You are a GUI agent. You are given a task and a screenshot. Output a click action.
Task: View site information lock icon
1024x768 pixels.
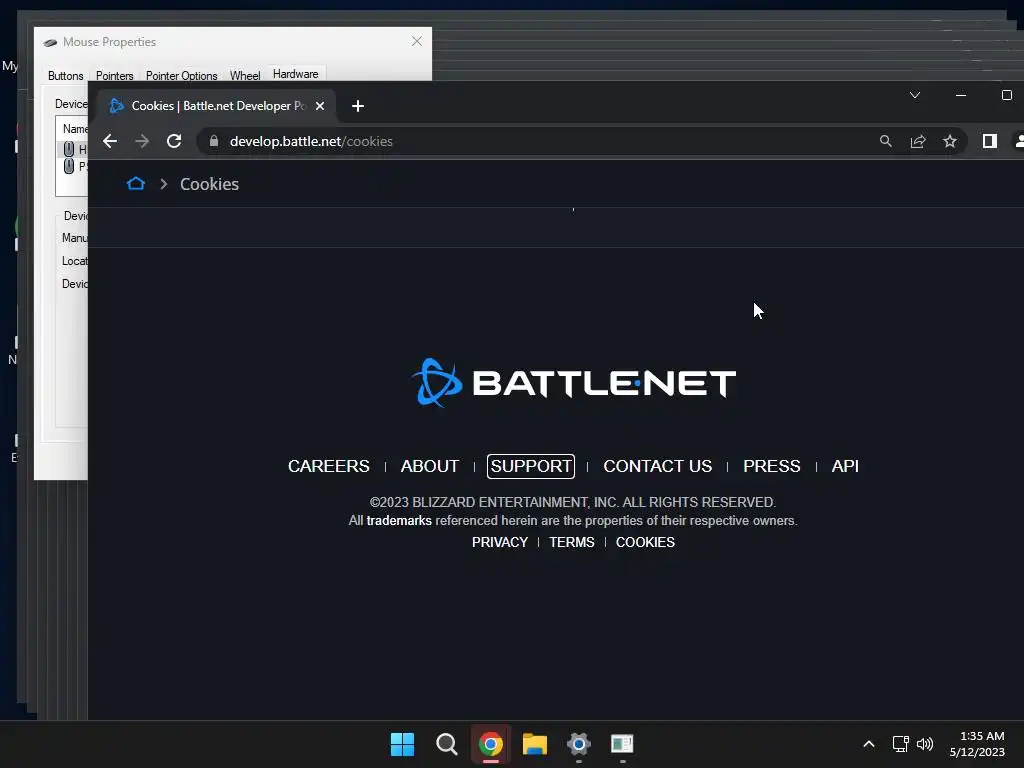click(214, 141)
